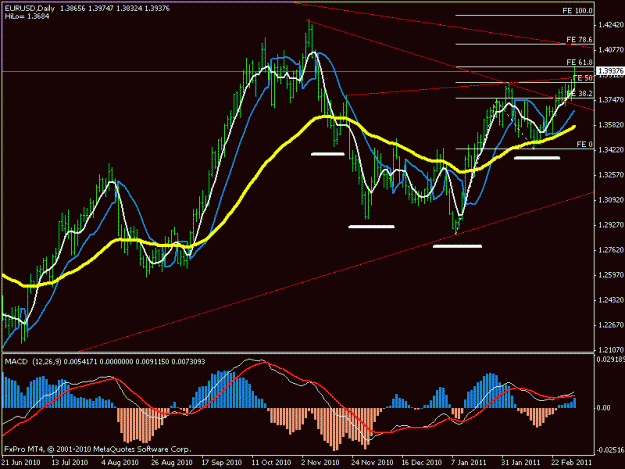Select white support marker below February 2011 low
625x469 pixels.
pyautogui.click(x=537, y=158)
